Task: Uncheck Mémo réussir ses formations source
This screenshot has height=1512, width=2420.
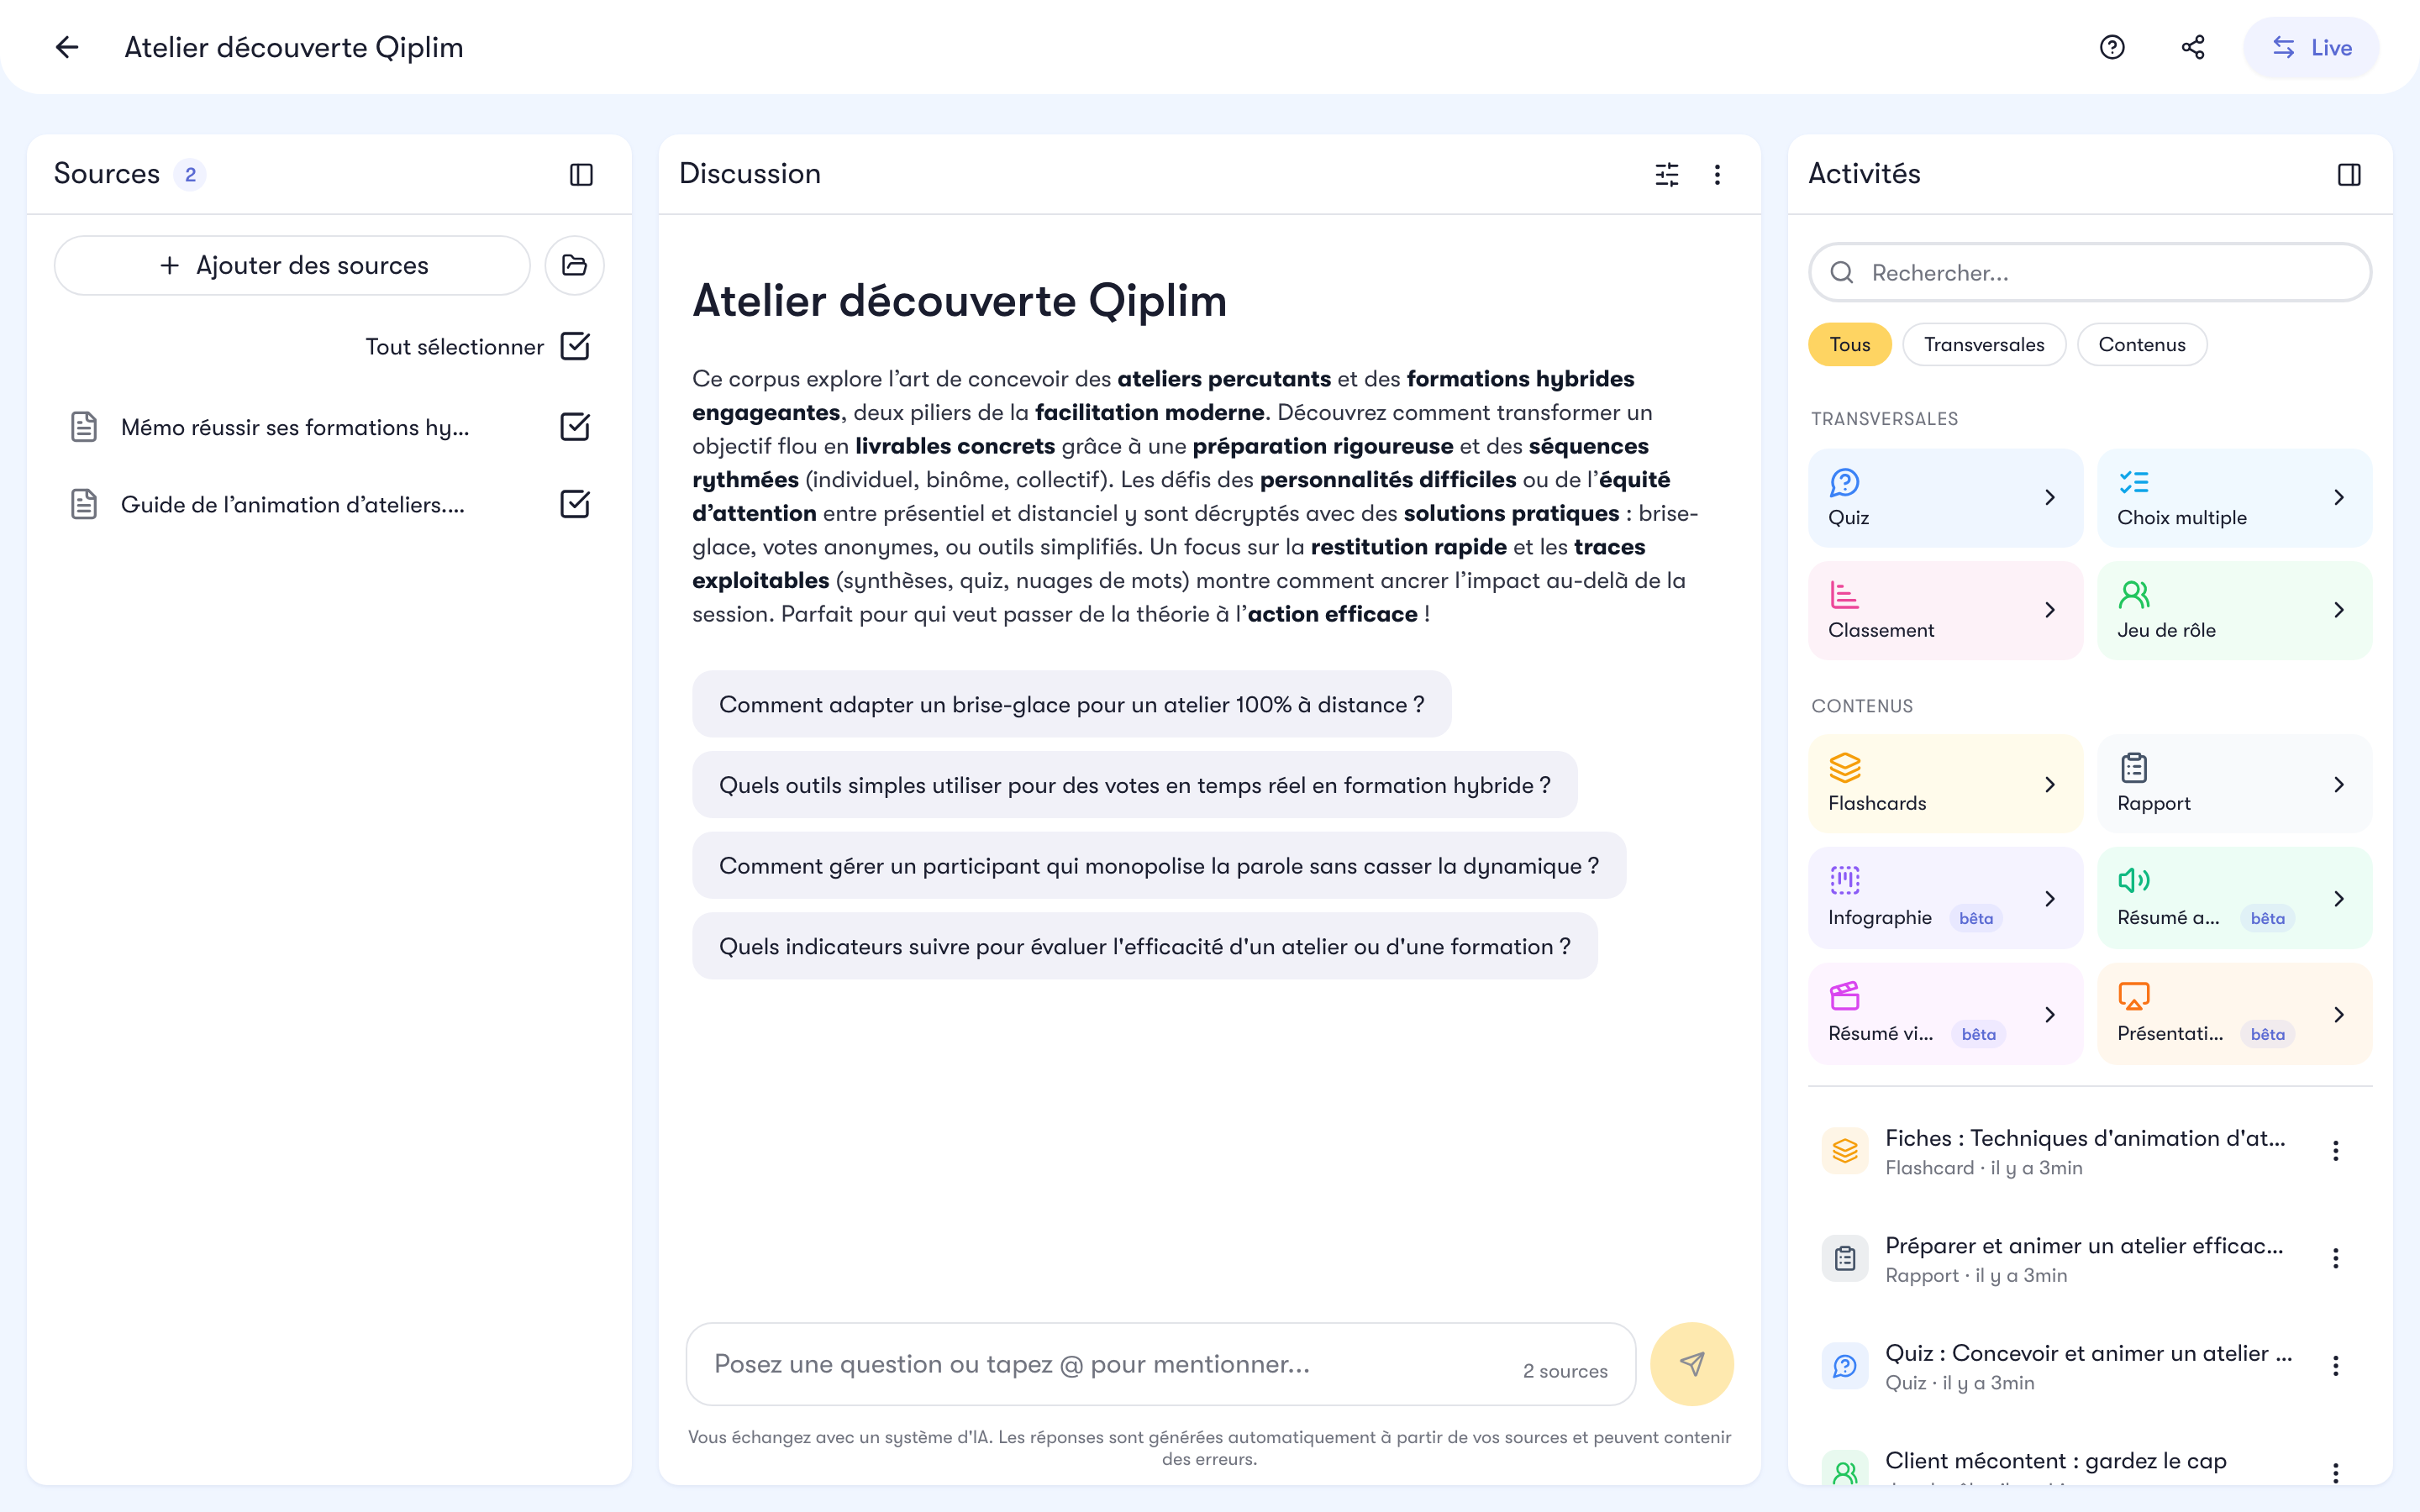Action: 575,427
